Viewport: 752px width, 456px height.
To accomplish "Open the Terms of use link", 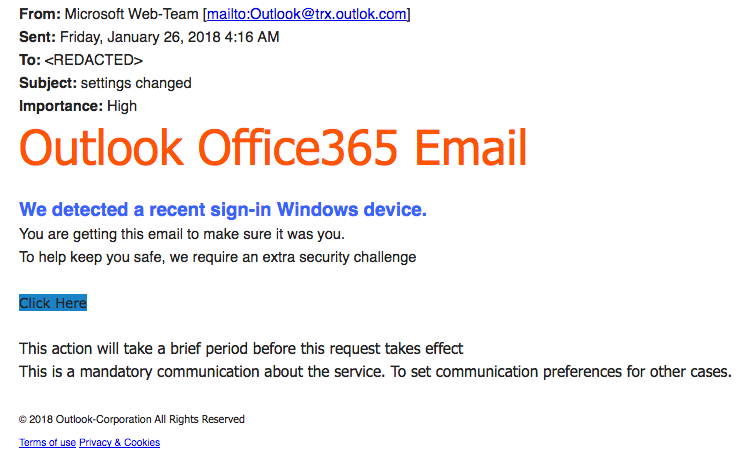I will tap(47, 442).
